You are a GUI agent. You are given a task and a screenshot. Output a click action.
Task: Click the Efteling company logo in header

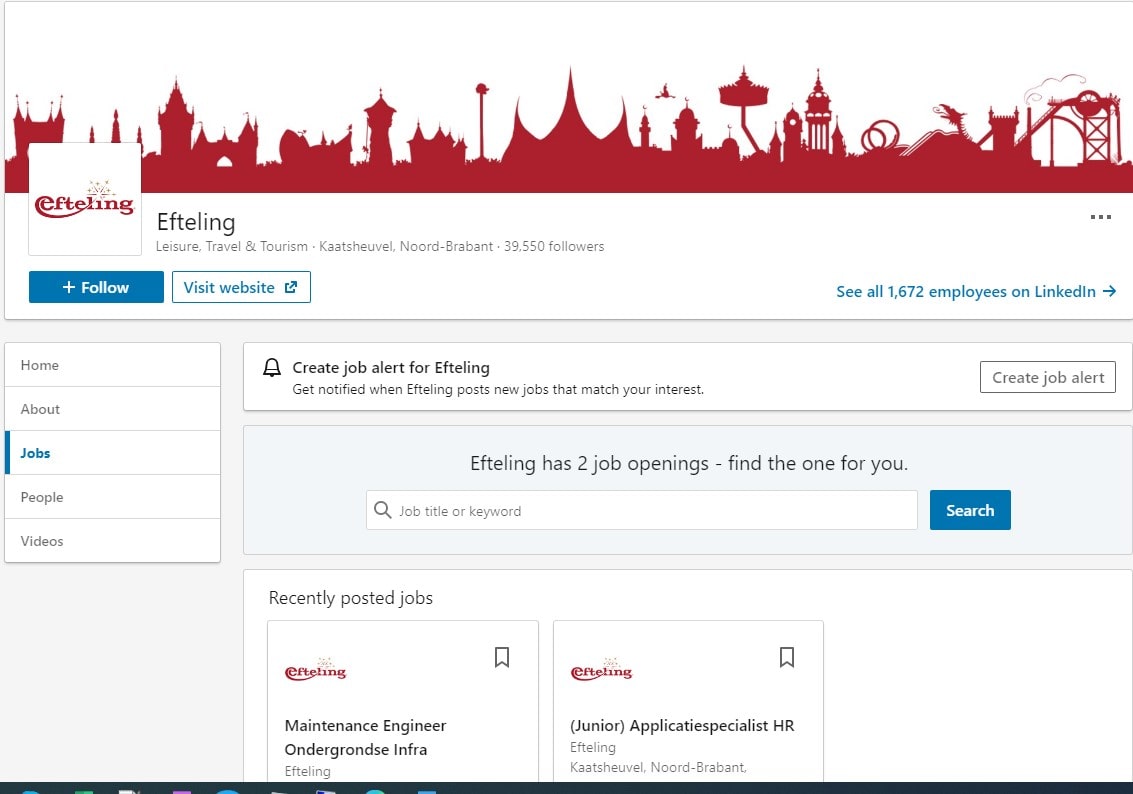85,199
